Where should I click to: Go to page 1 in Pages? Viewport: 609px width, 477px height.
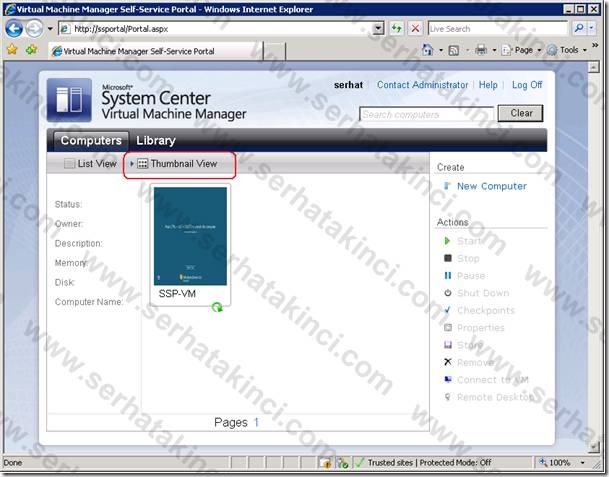tap(256, 422)
